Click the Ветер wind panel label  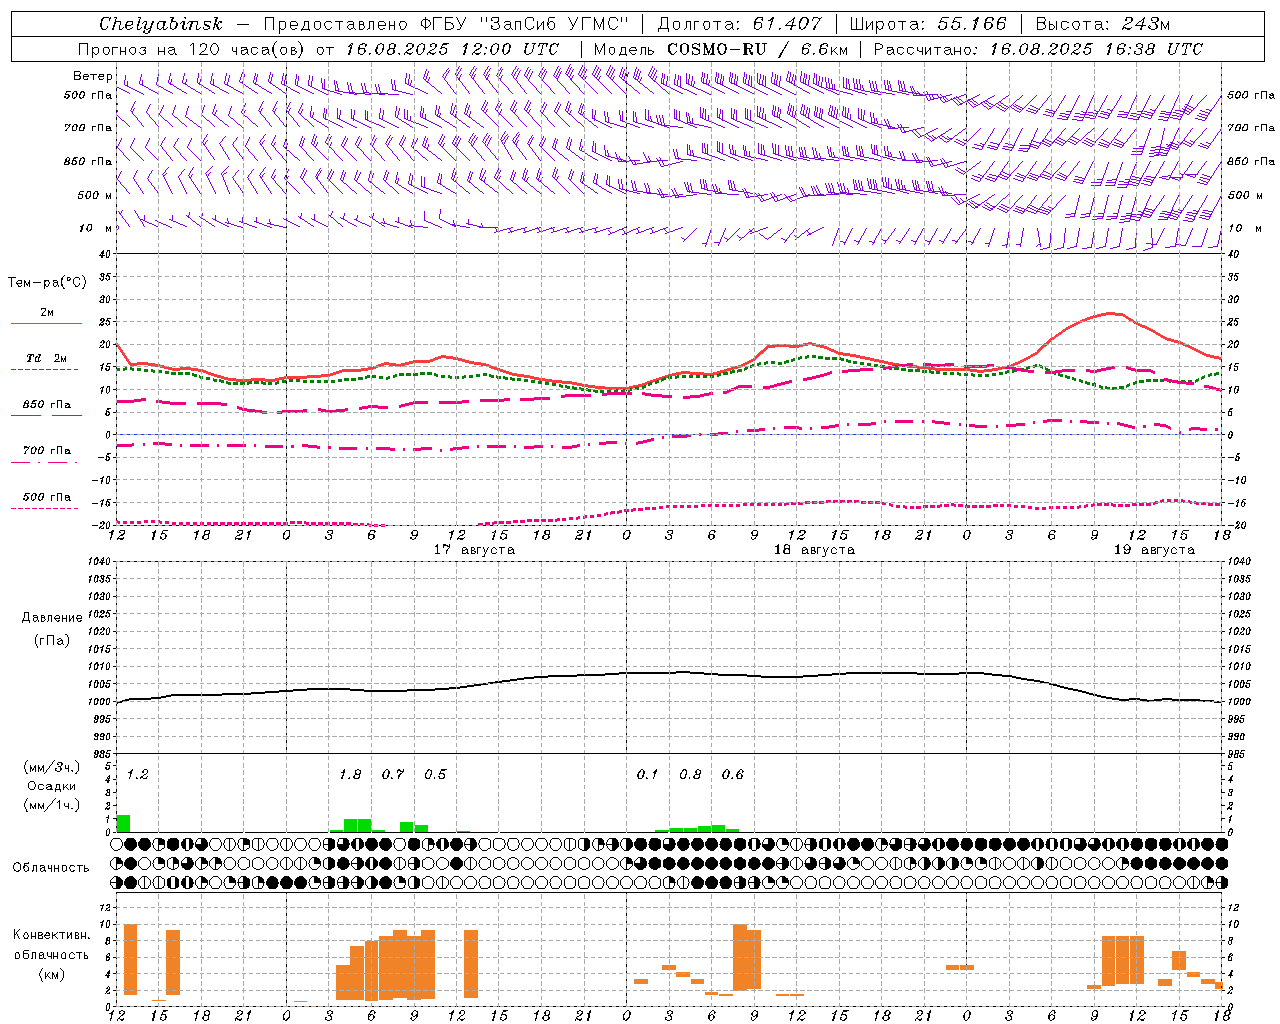click(x=92, y=76)
